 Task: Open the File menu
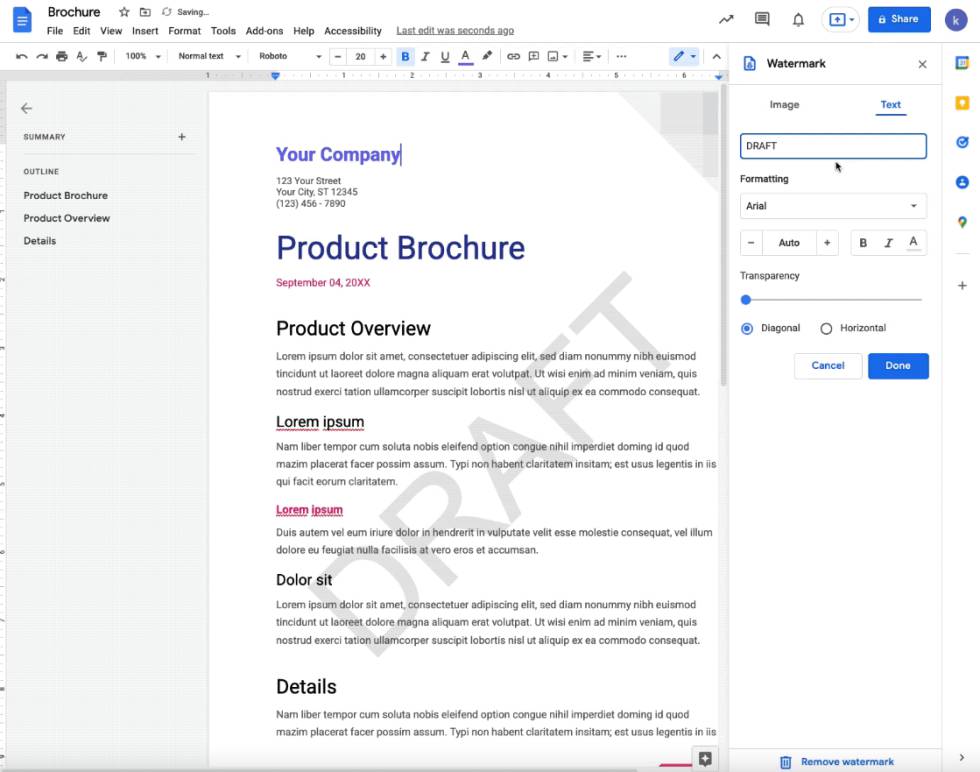(x=54, y=31)
